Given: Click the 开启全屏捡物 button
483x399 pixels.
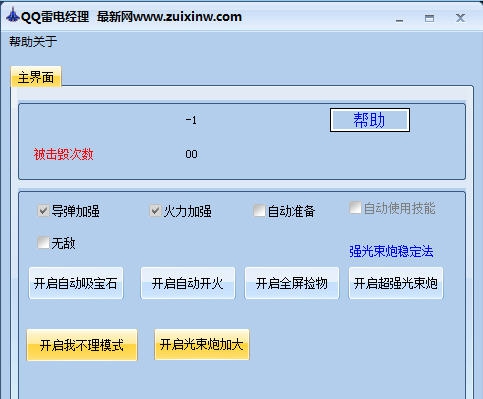Looking at the screenshot, I should tap(292, 283).
